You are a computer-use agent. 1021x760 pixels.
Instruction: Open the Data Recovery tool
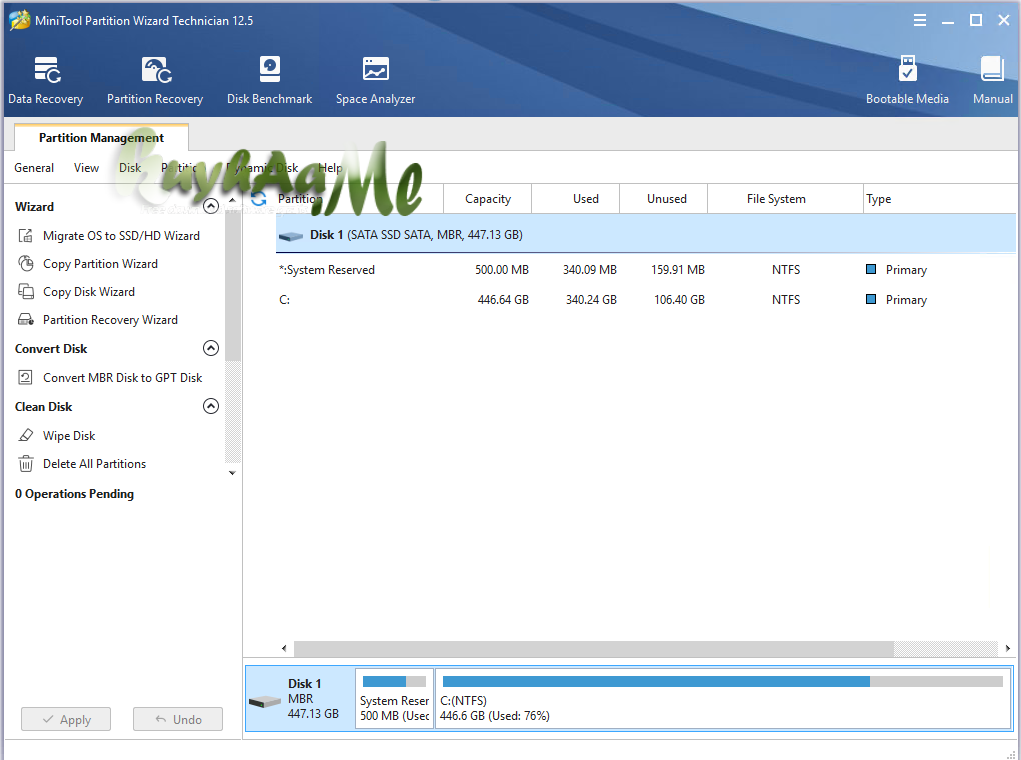coord(46,80)
